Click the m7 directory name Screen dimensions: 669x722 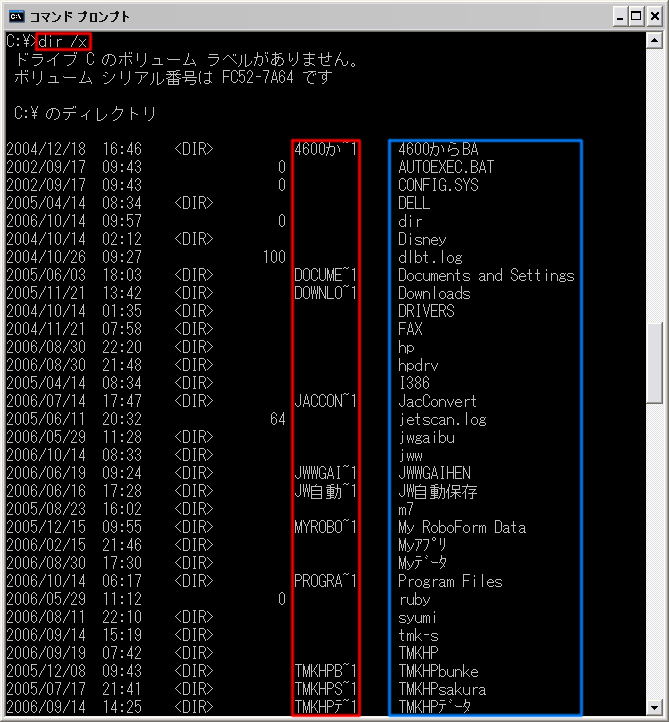tap(406, 509)
